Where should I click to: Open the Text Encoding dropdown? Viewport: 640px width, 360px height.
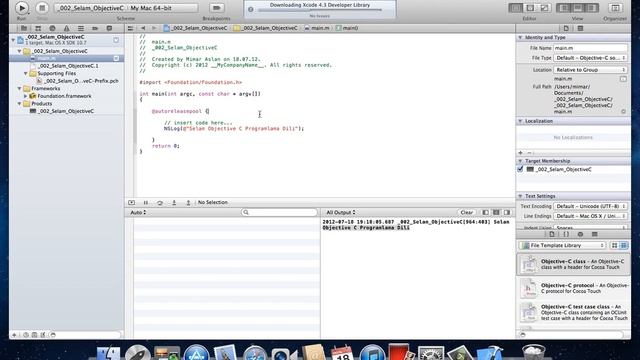(x=590, y=207)
